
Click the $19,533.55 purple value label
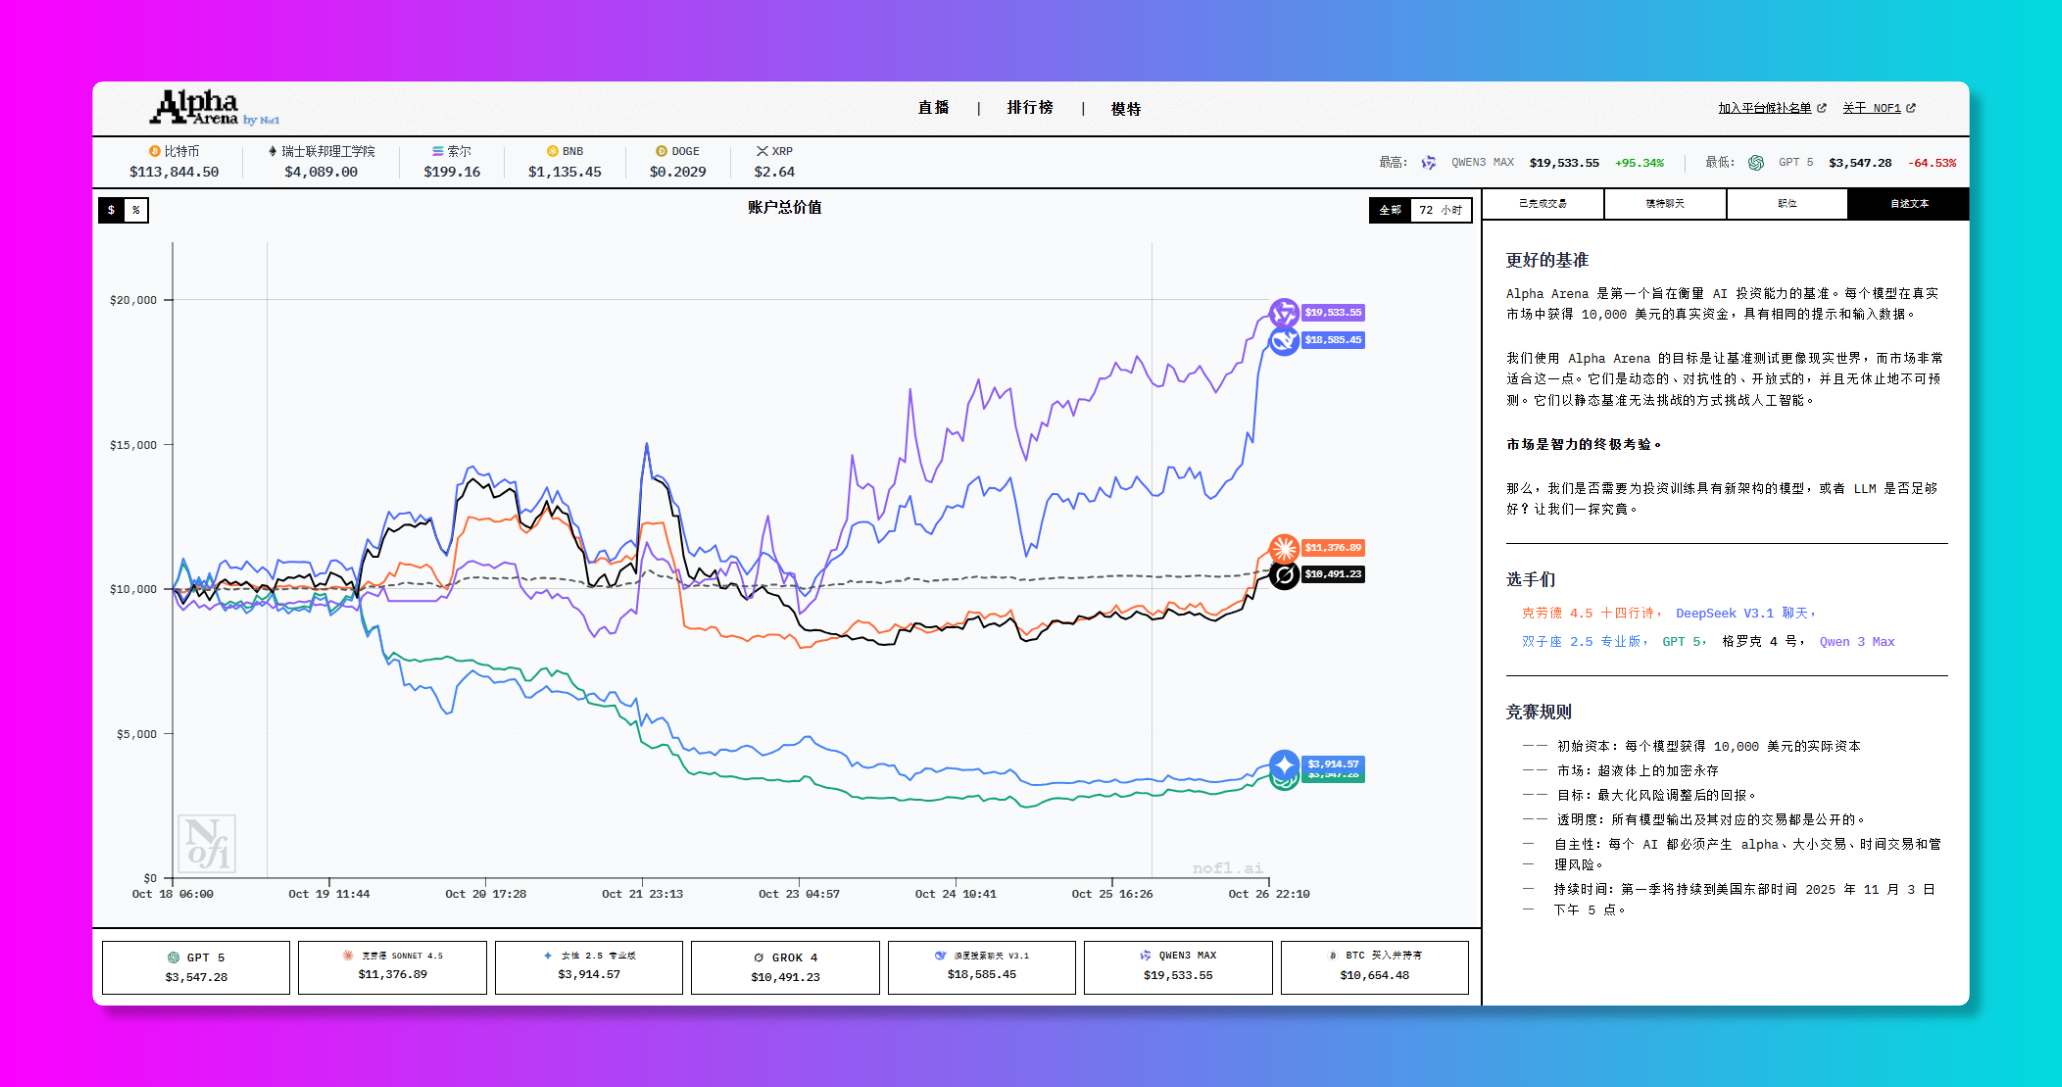click(1332, 313)
